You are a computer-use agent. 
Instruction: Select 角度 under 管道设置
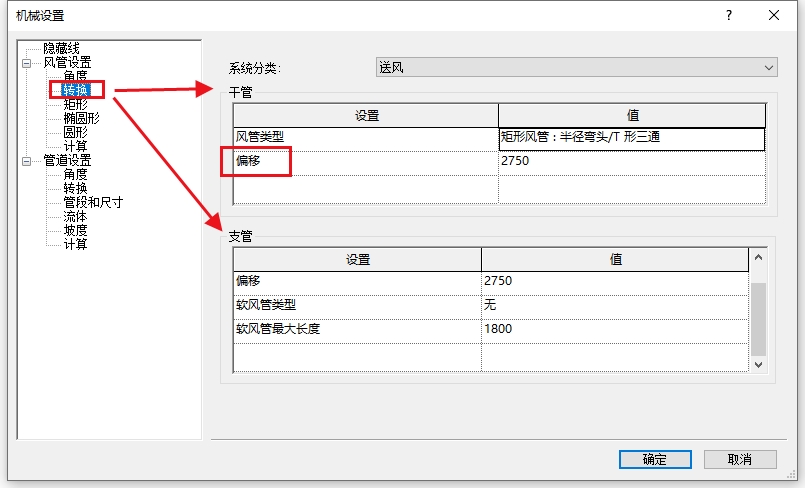point(75,174)
